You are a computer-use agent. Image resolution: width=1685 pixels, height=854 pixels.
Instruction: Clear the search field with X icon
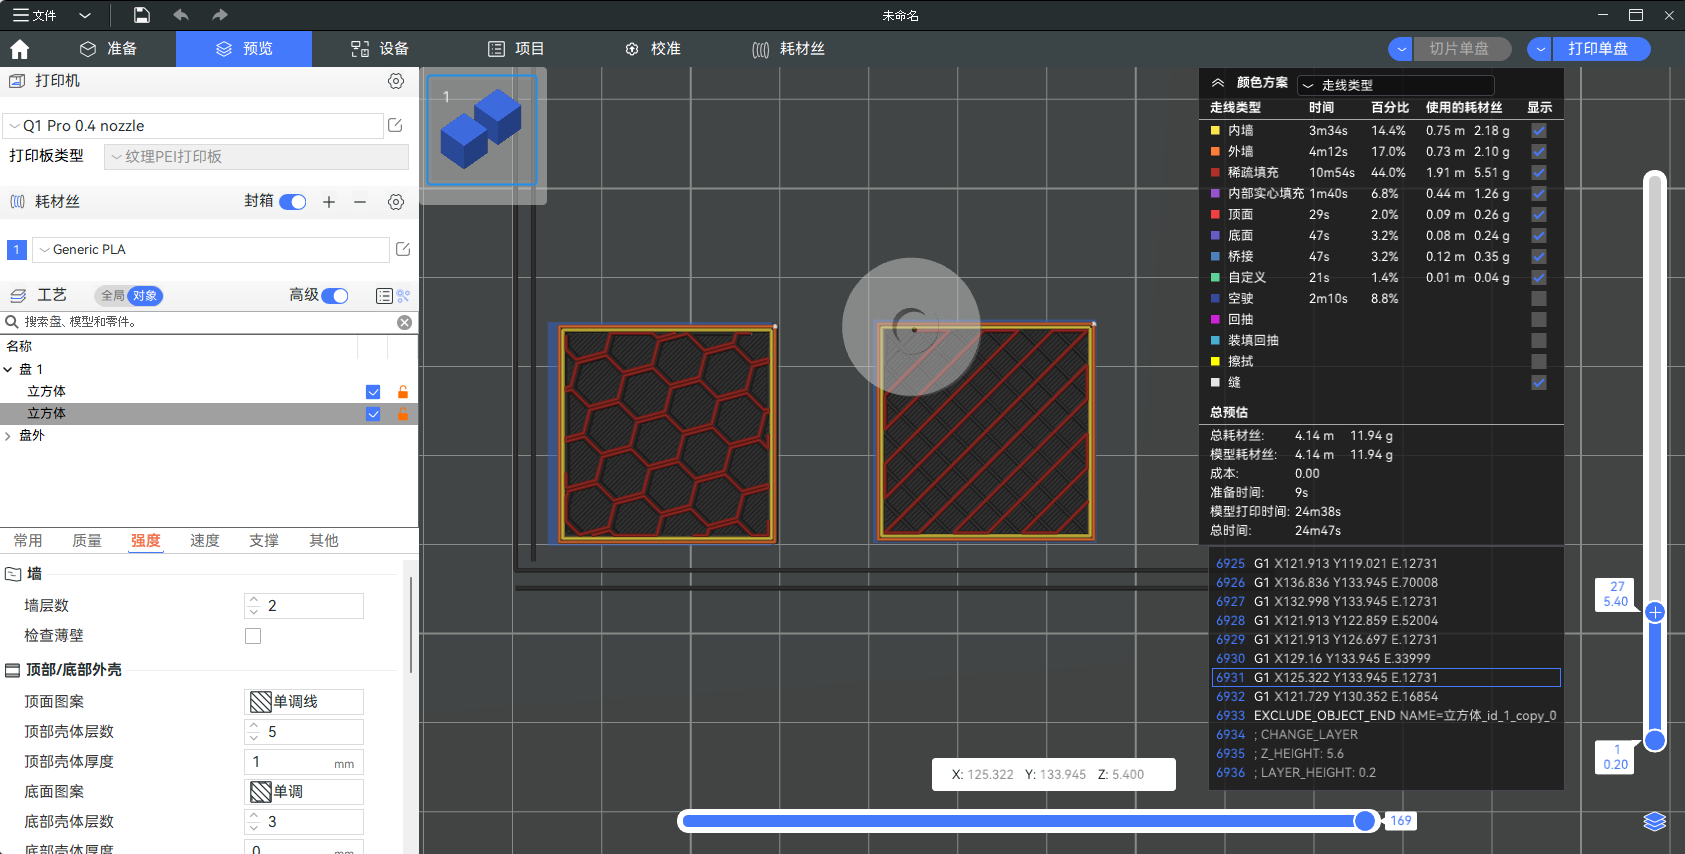pos(404,322)
